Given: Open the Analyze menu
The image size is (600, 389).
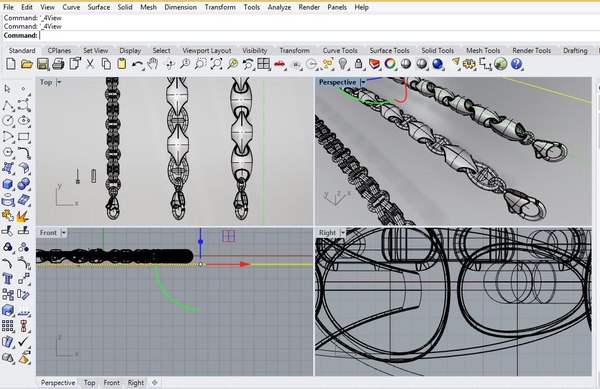Looking at the screenshot, I should click(279, 7).
